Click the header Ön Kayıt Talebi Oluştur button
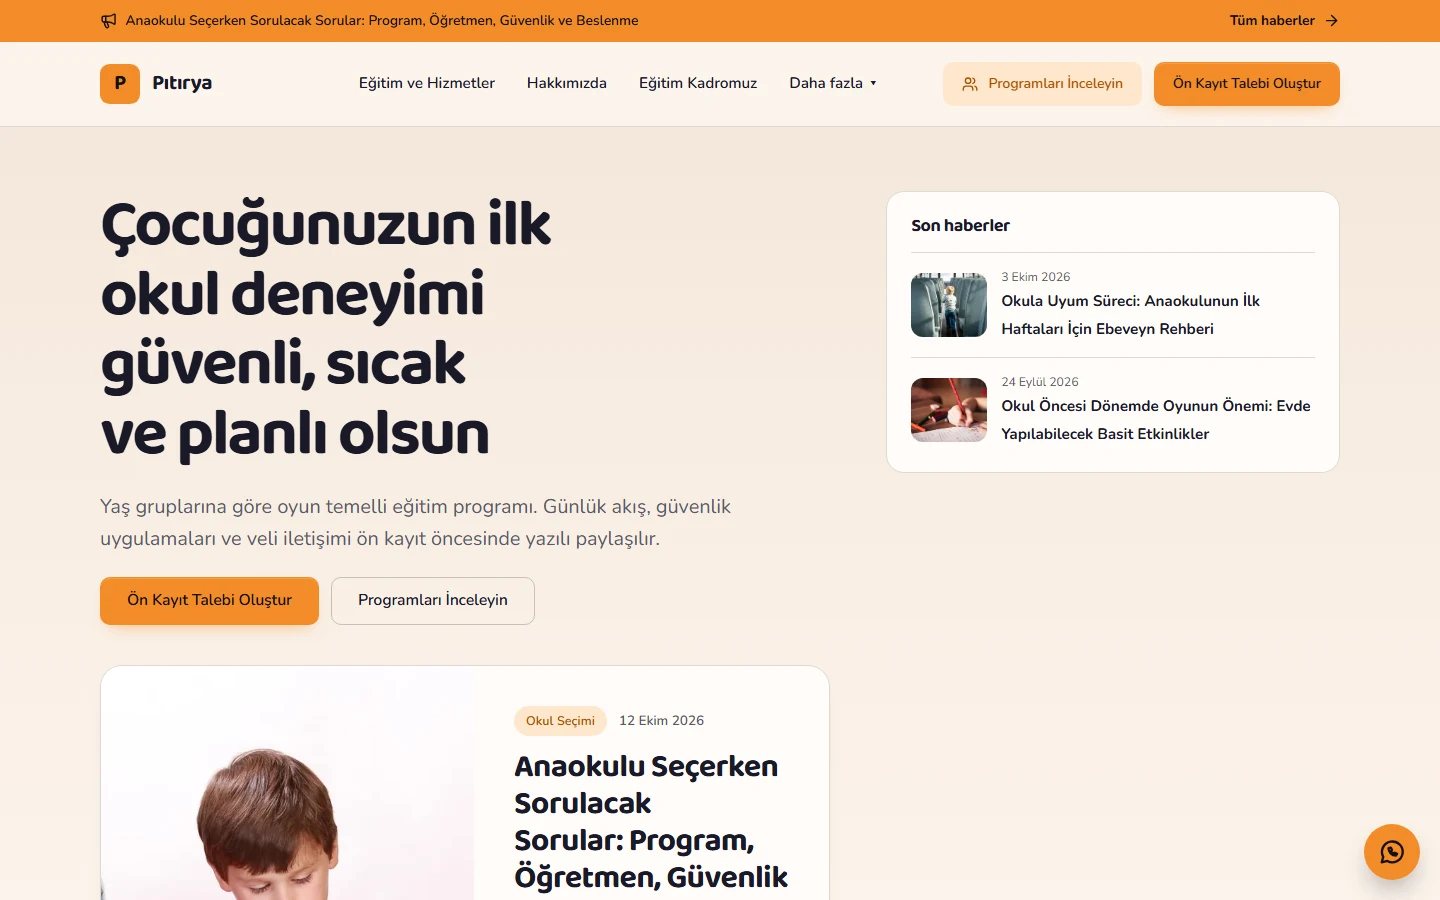This screenshot has width=1440, height=900. pos(1247,84)
